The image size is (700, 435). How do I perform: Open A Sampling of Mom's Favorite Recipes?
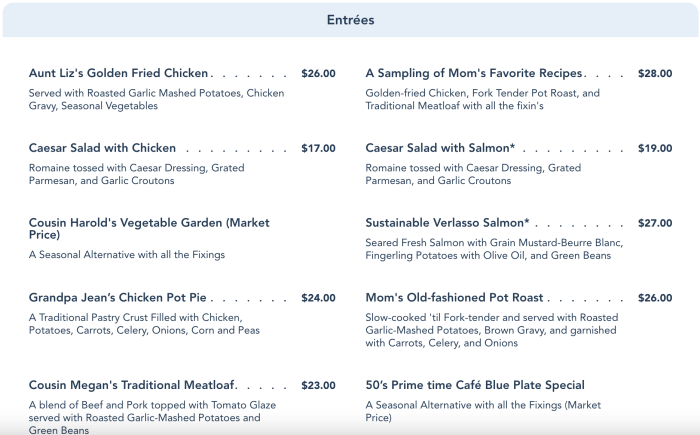[474, 73]
